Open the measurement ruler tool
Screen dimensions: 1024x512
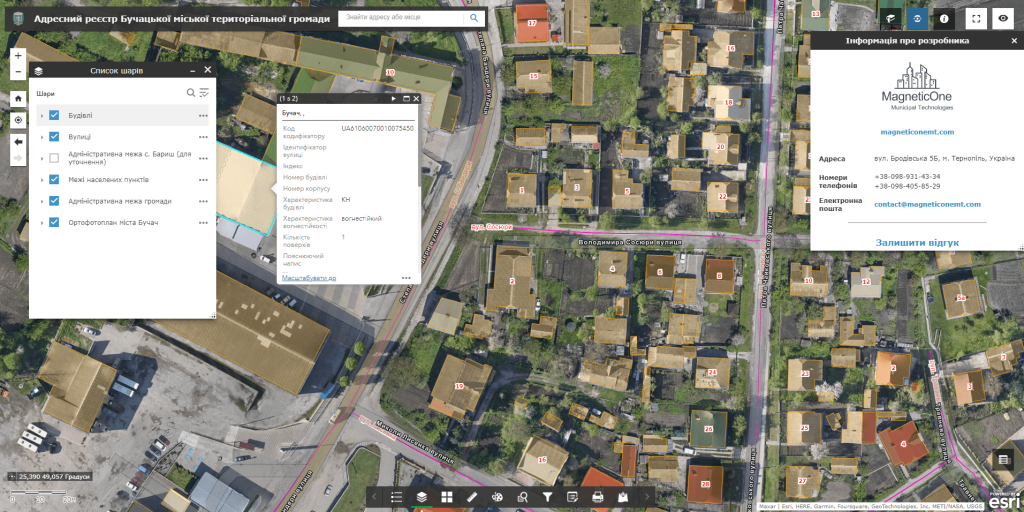click(x=472, y=496)
